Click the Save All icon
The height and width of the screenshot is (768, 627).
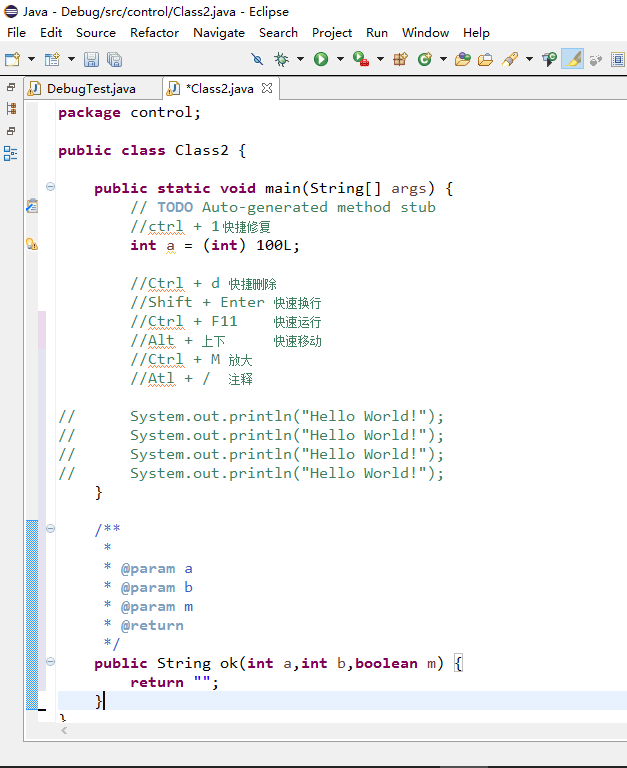click(x=115, y=59)
